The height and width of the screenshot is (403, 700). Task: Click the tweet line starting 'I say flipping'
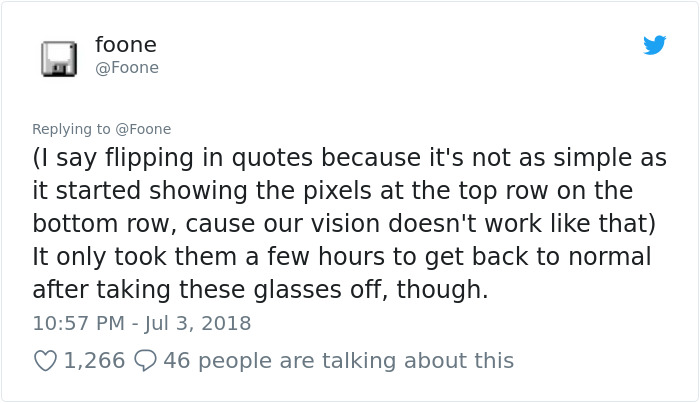350,158
